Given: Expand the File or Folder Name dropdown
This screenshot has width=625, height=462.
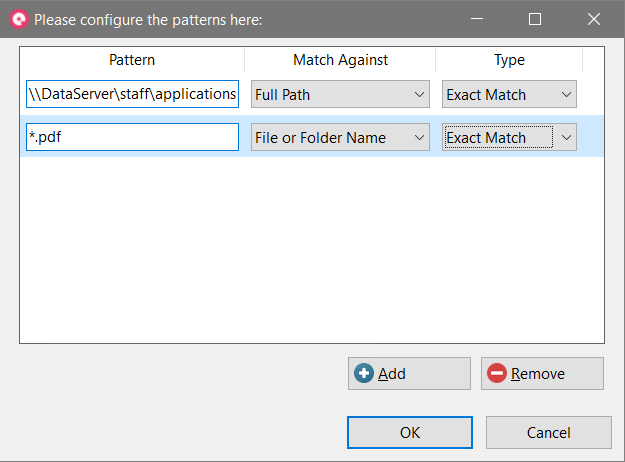Looking at the screenshot, I should pyautogui.click(x=339, y=138).
